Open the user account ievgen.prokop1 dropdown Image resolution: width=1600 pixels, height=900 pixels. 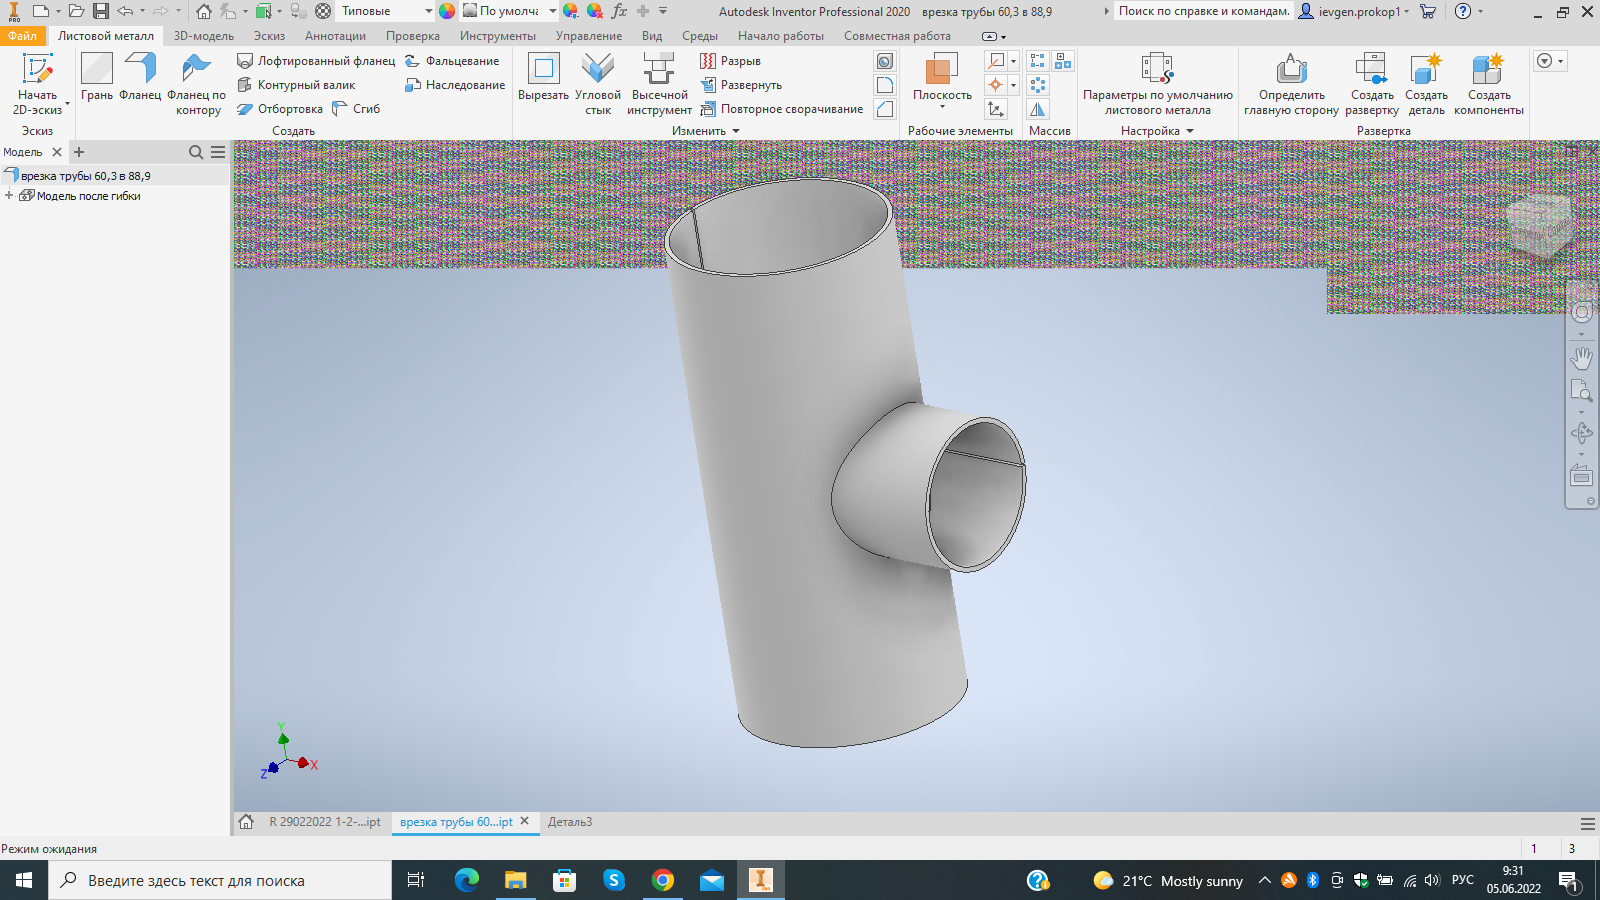pos(1353,11)
